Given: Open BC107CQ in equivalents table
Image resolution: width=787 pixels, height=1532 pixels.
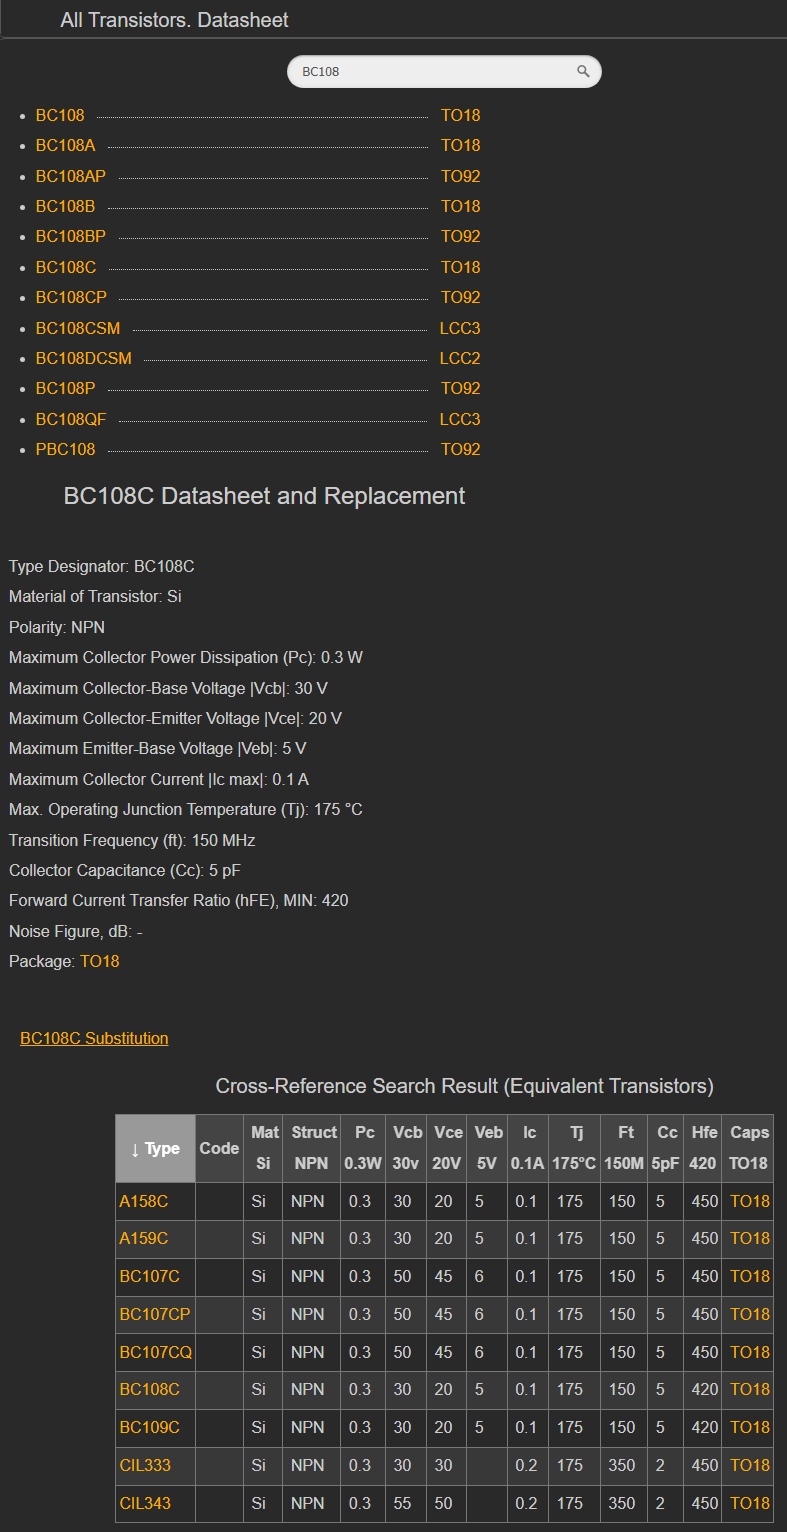Looking at the screenshot, I should pyautogui.click(x=156, y=1352).
